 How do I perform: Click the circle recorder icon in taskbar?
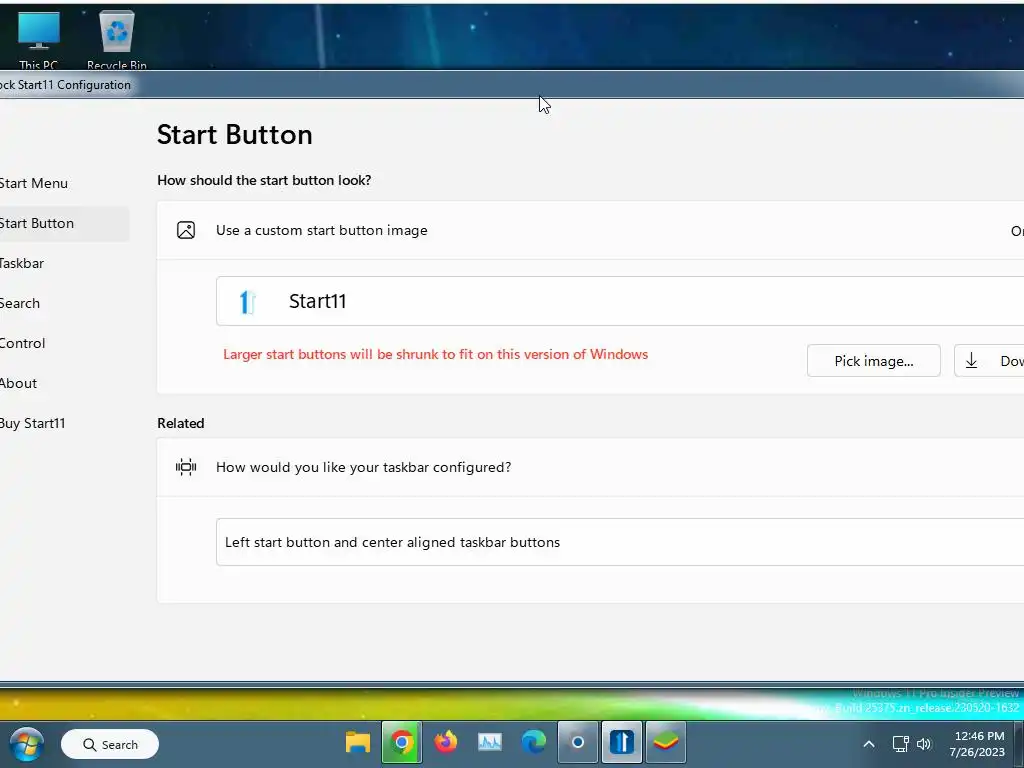(x=577, y=743)
